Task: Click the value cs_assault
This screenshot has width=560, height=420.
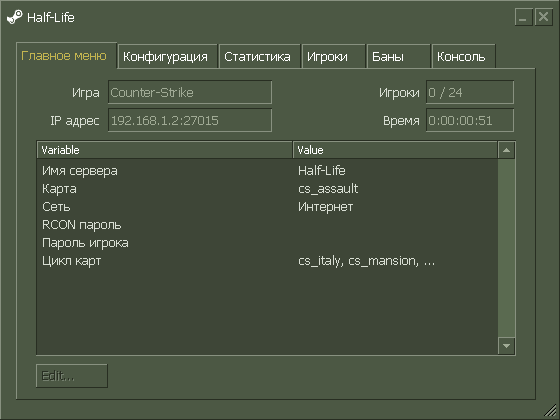Action: (x=328, y=189)
